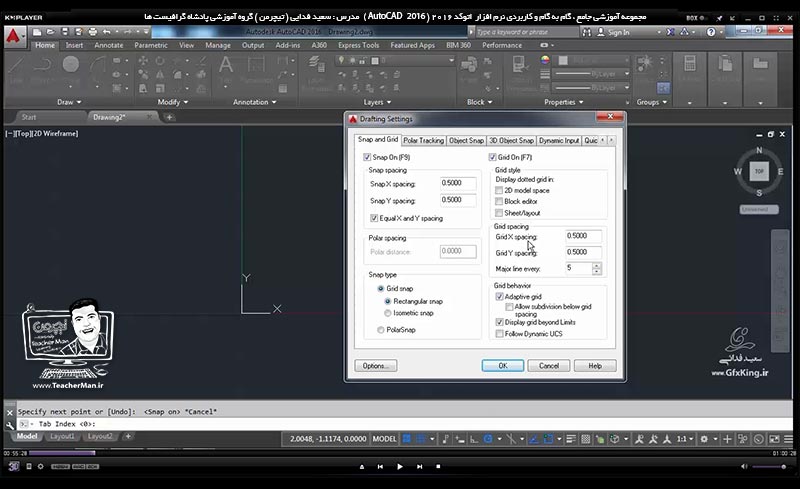Viewport: 800px width, 489px height.
Task: Toggle Display grid beyond Limits checkbox
Action: [x=499, y=323]
